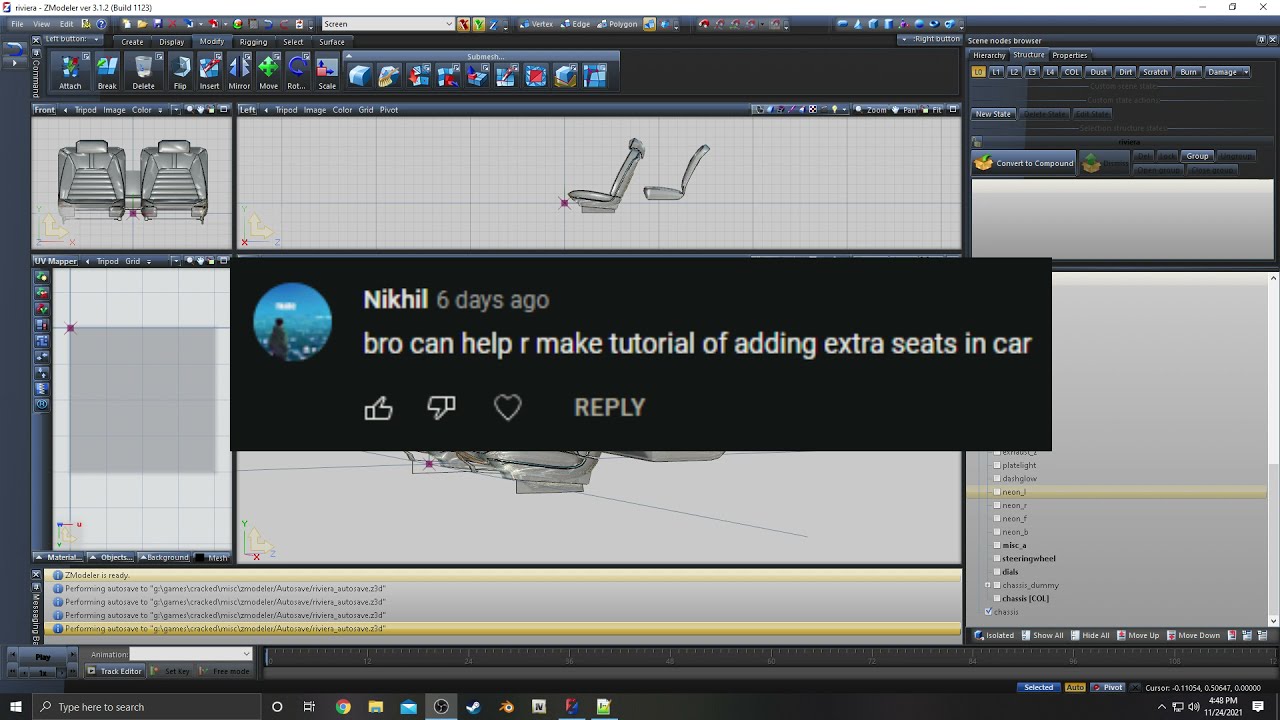
Task: Click the scene tree vertical scrollbar
Action: point(1273,448)
